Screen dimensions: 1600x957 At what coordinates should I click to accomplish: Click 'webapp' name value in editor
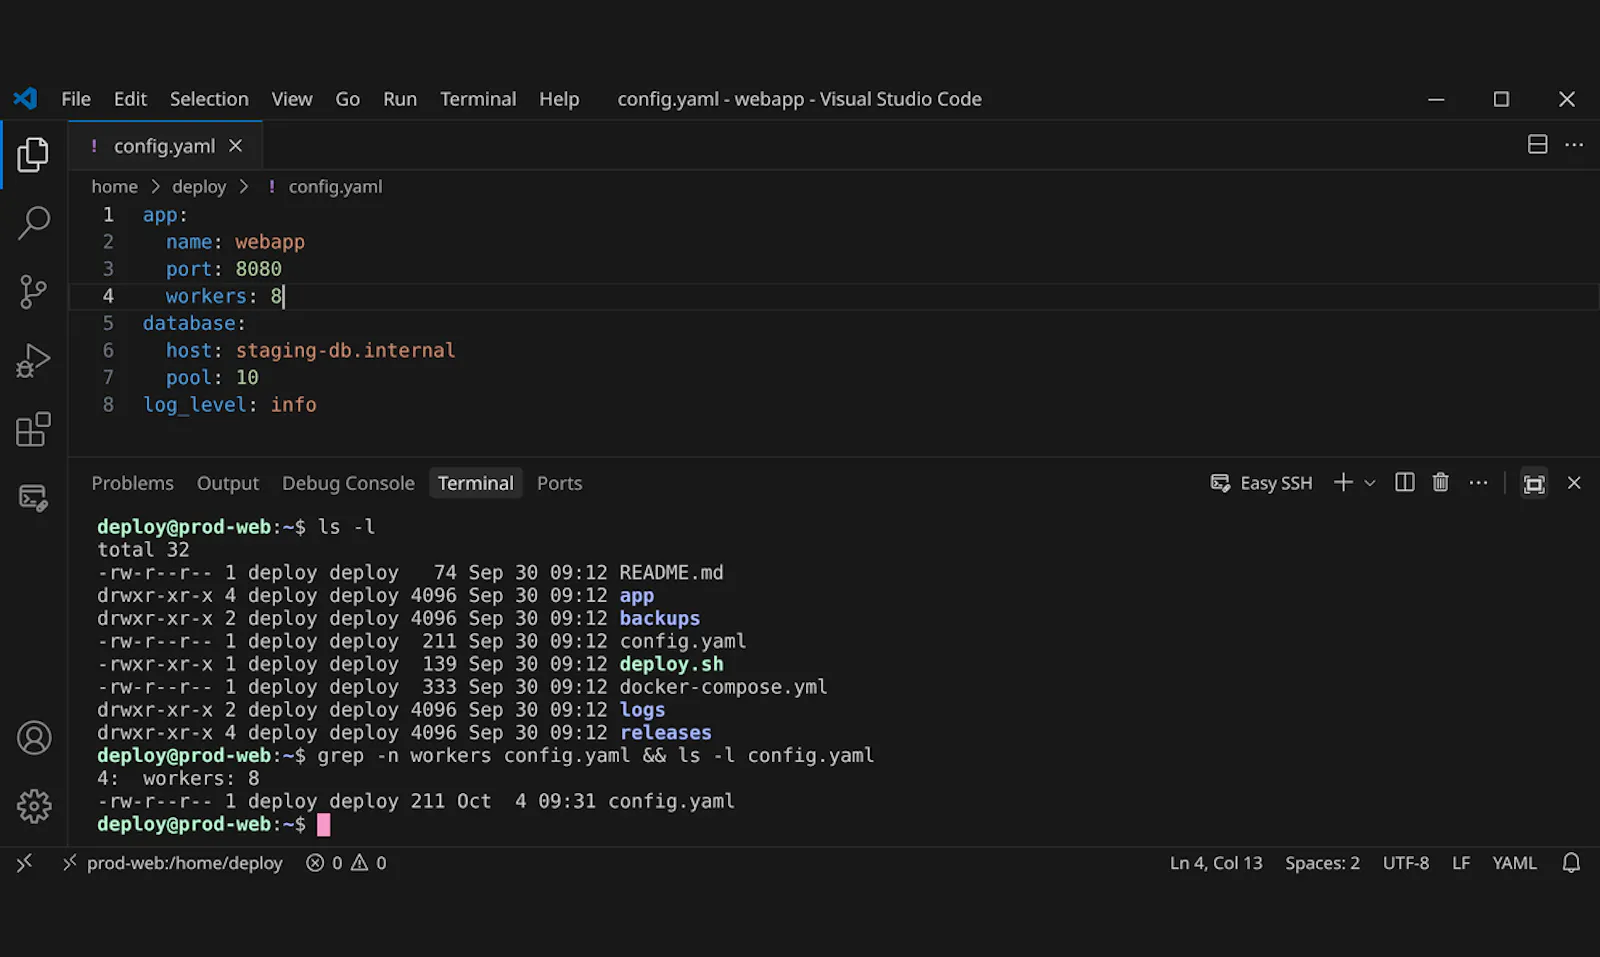tap(270, 242)
